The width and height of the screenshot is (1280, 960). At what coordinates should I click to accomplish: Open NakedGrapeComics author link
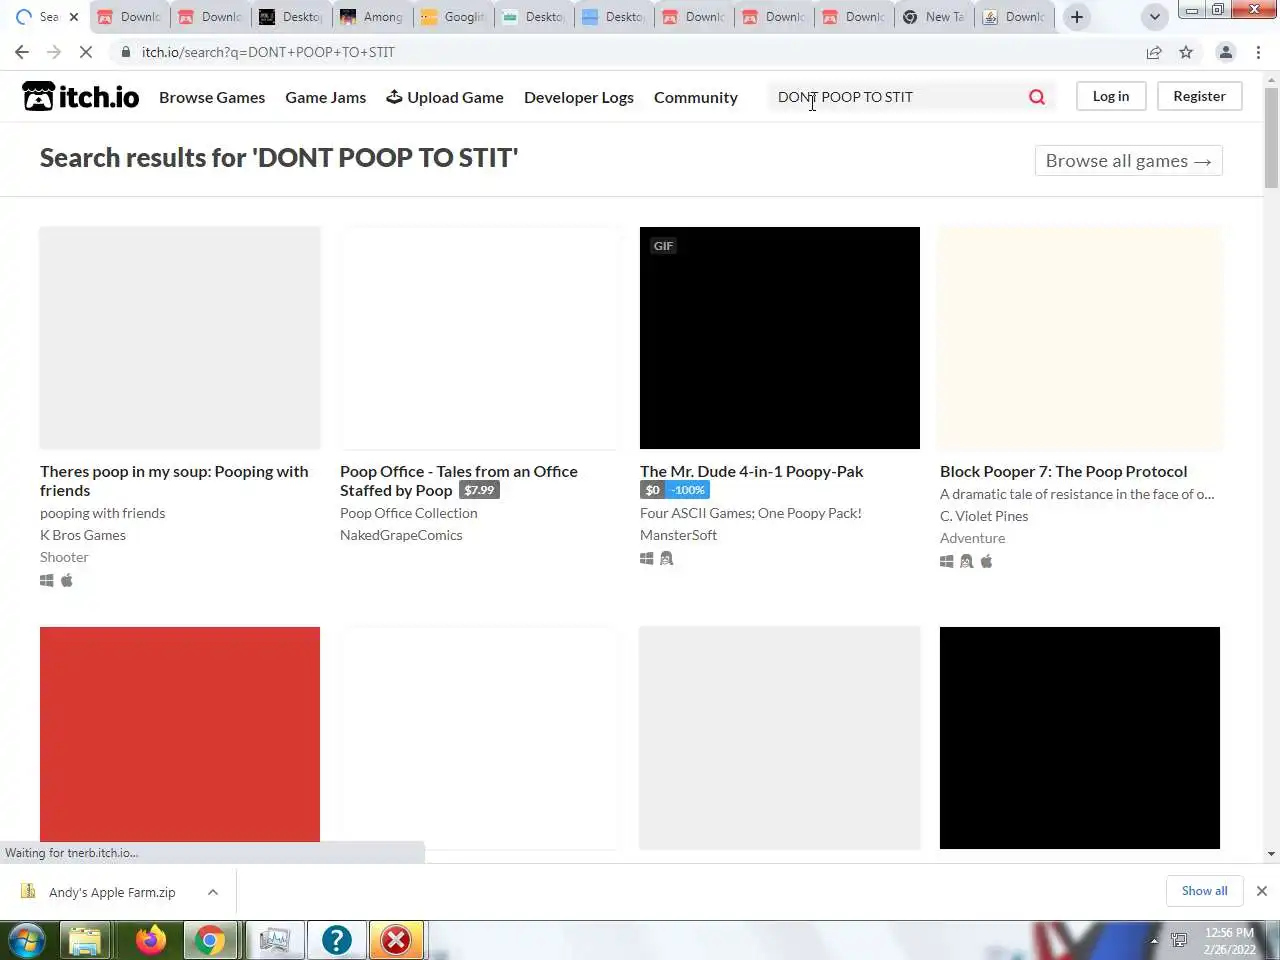tap(401, 535)
